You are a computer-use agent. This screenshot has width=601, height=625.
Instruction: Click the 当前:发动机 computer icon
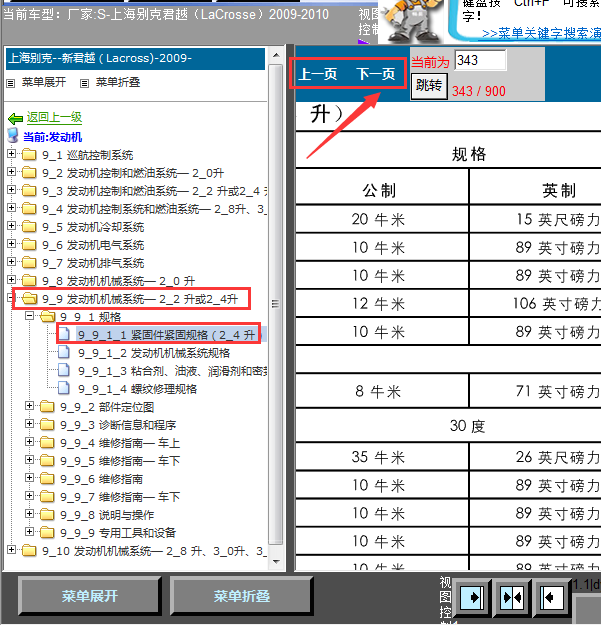click(x=14, y=136)
